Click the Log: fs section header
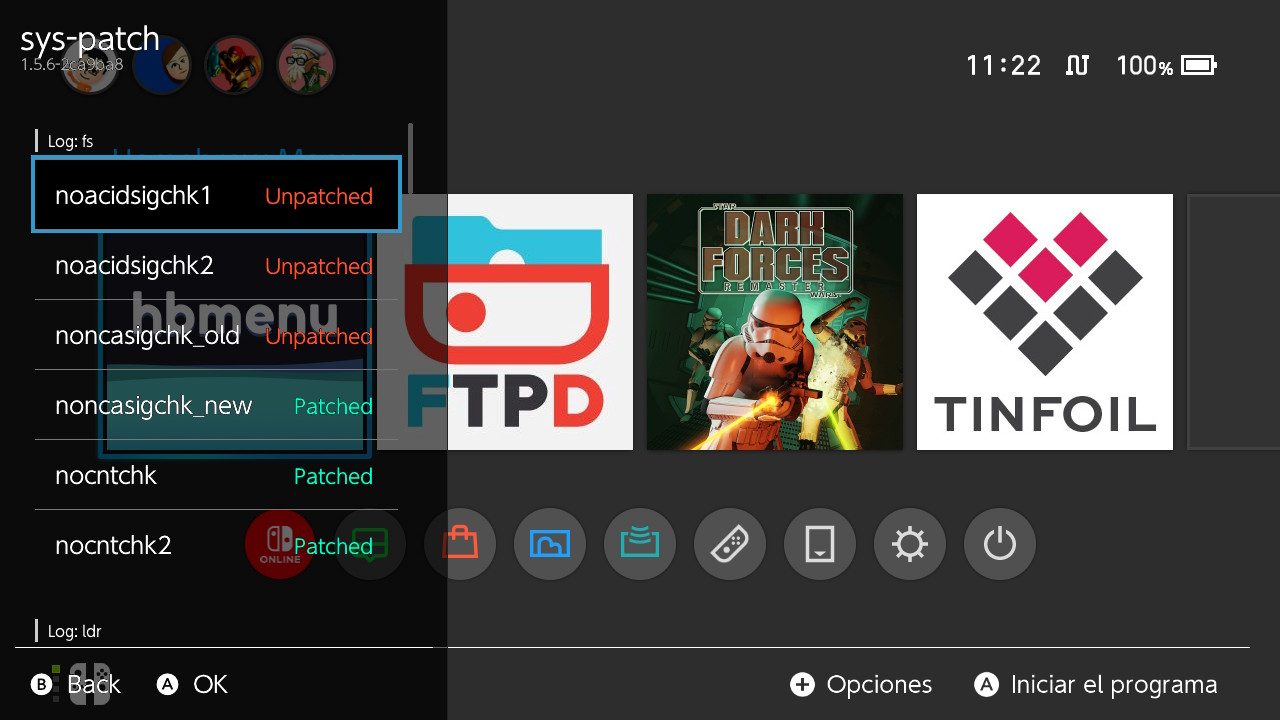Image resolution: width=1280 pixels, height=720 pixels. coord(70,141)
